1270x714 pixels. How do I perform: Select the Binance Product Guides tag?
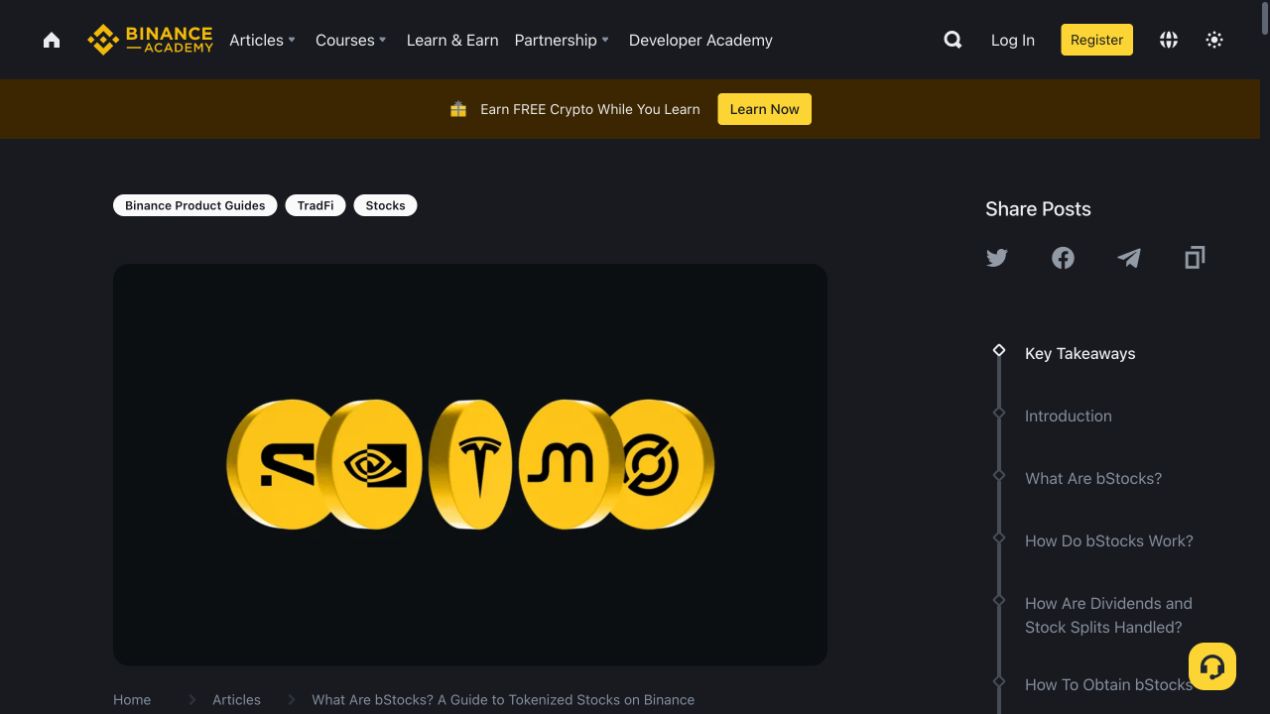pos(195,205)
